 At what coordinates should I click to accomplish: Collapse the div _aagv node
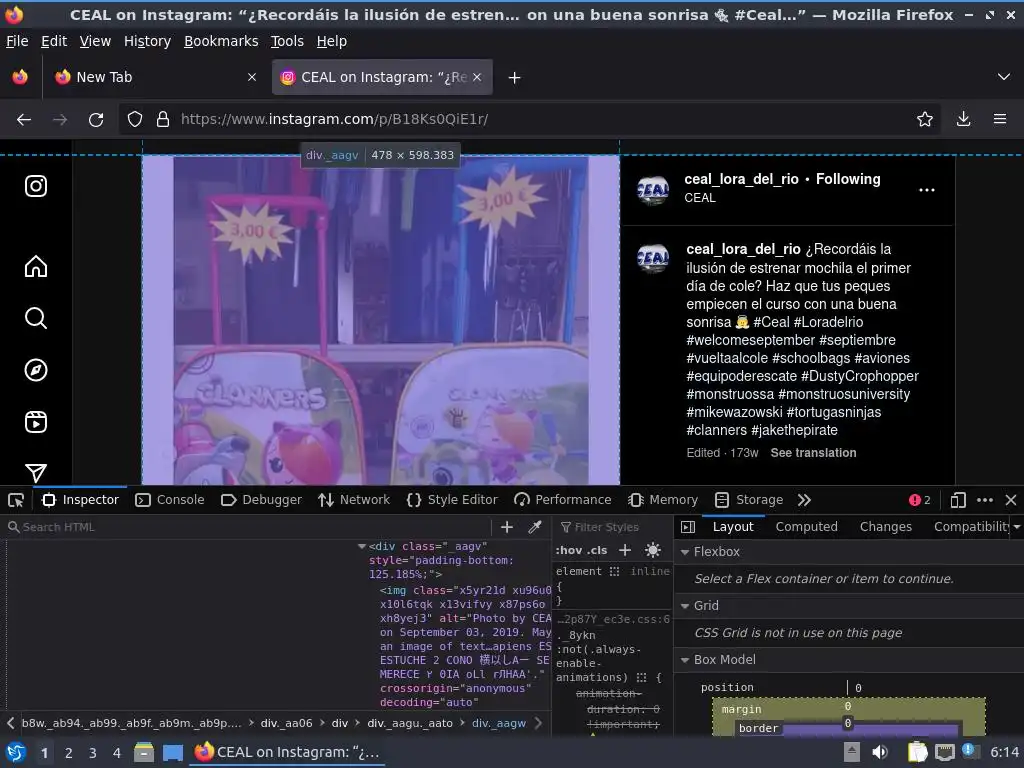tap(362, 547)
